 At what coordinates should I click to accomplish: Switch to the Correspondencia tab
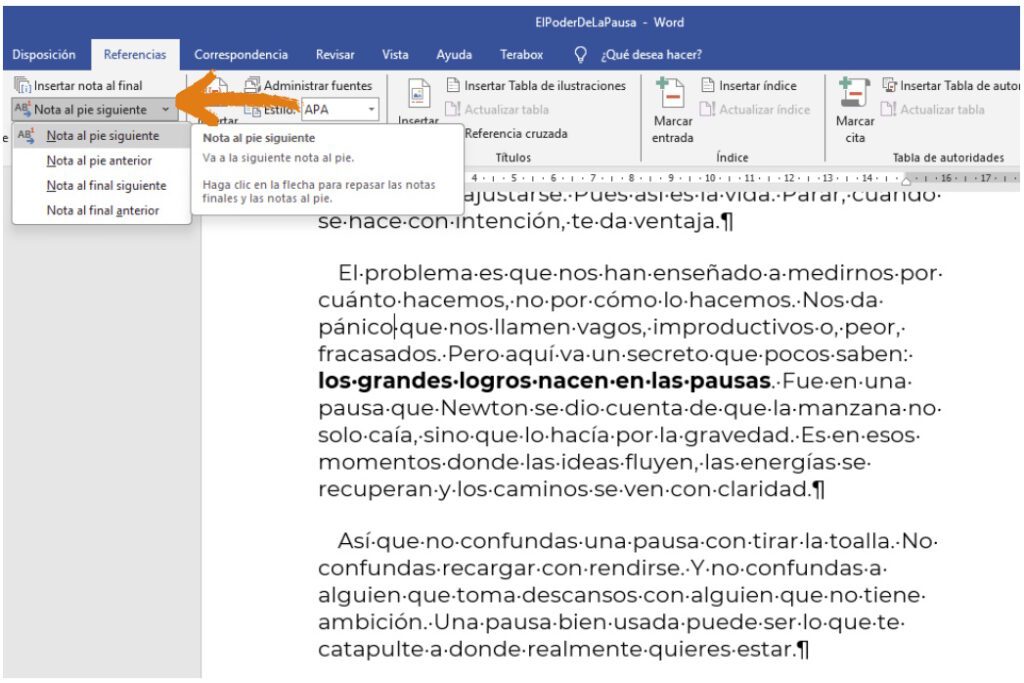coord(241,55)
